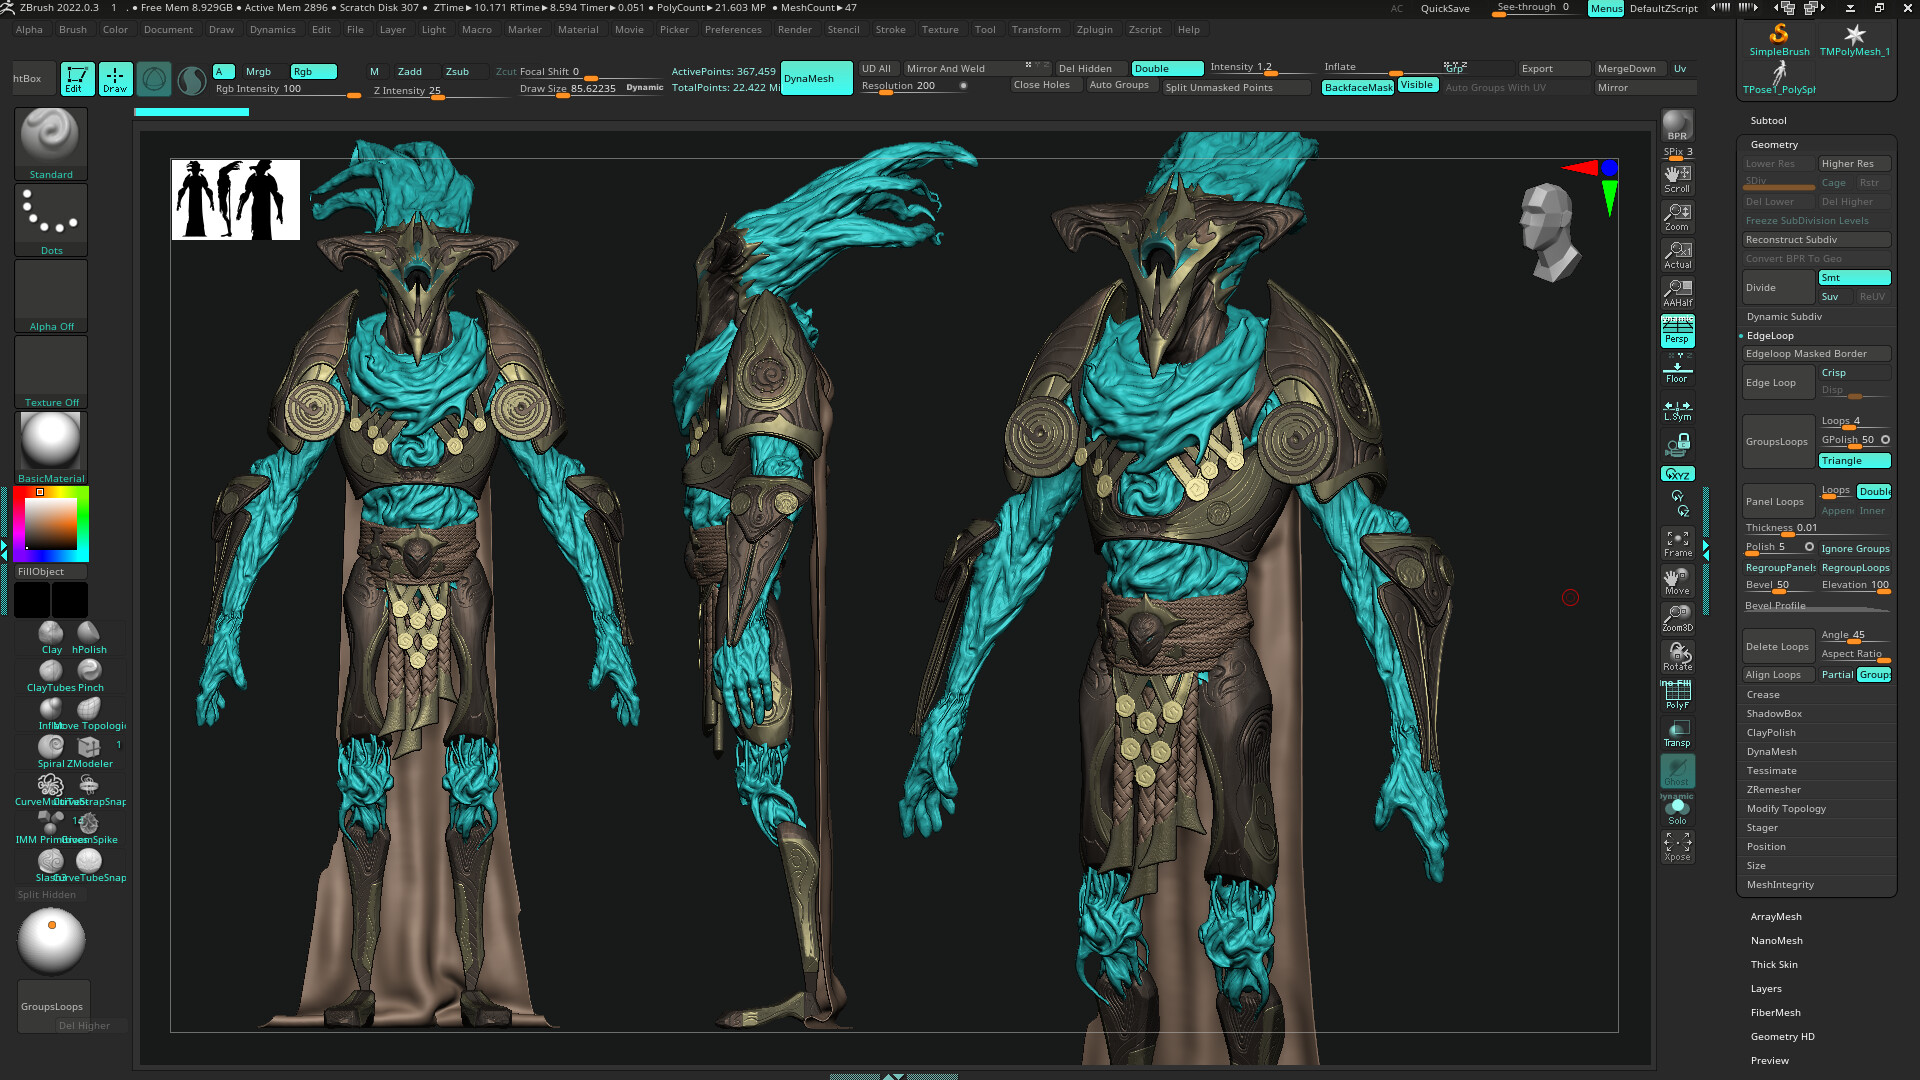This screenshot has height=1080, width=1920.
Task: Enable Solo mode icon
Action: pyautogui.click(x=1677, y=810)
